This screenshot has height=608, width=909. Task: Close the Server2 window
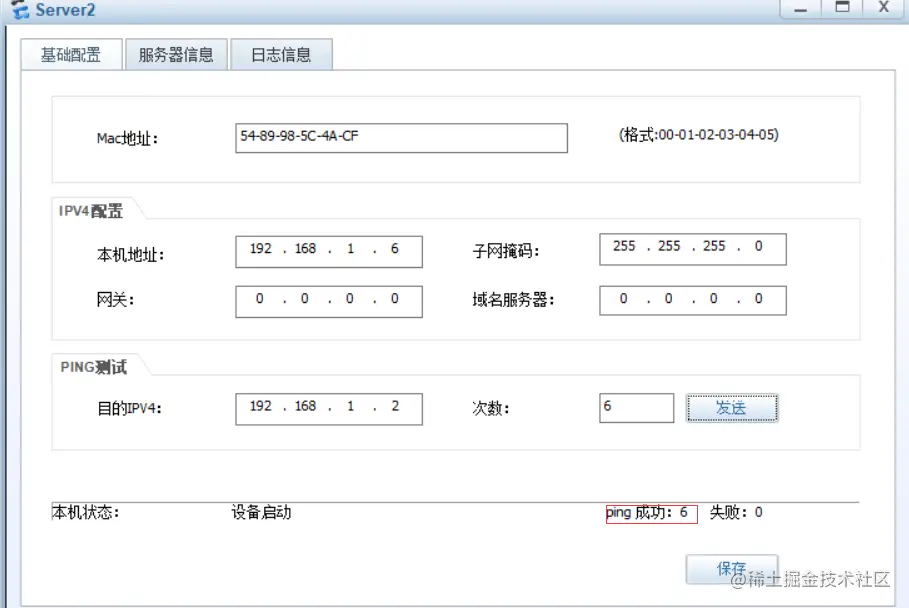click(884, 8)
